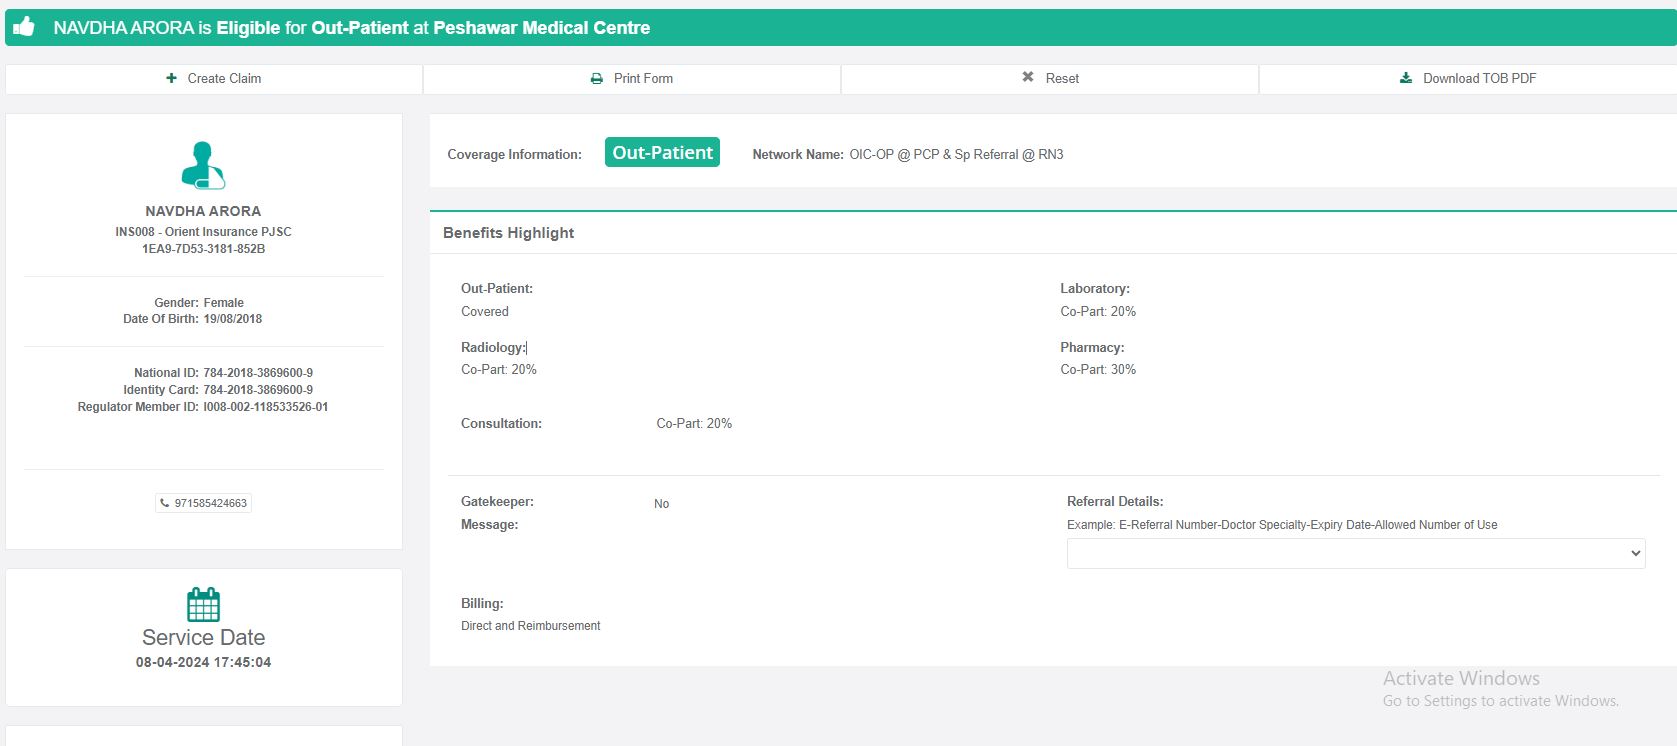
Task: Click the calendar icon above Service Date
Action: coord(203,605)
